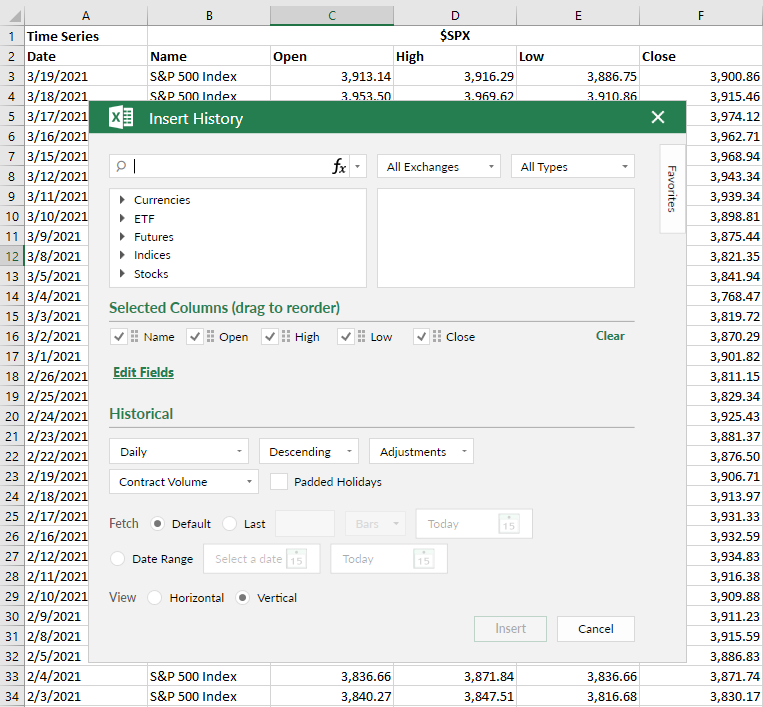Image resolution: width=763 pixels, height=707 pixels.
Task: Select column F header in spreadsheet
Action: 701,16
